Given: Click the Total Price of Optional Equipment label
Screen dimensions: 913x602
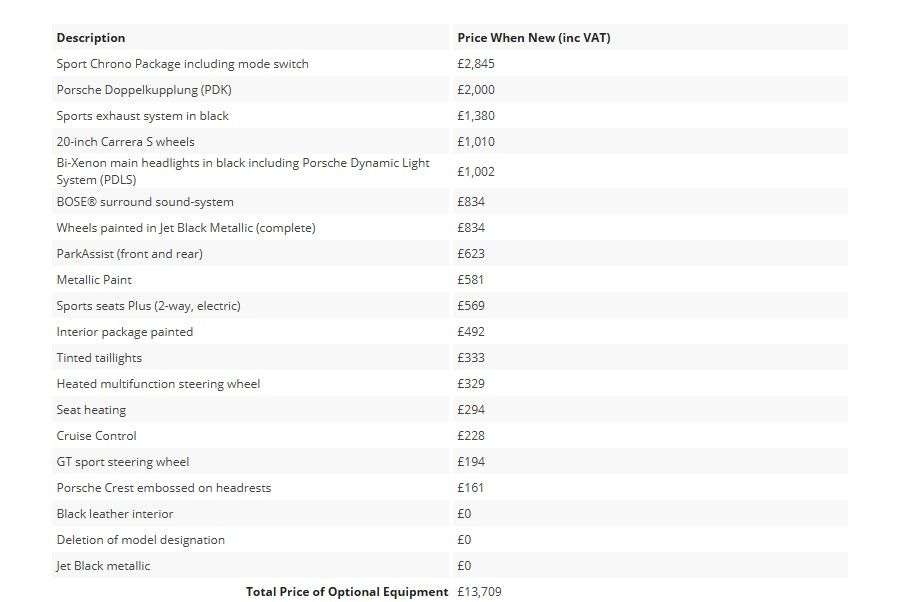Looking at the screenshot, I should pos(347,592).
